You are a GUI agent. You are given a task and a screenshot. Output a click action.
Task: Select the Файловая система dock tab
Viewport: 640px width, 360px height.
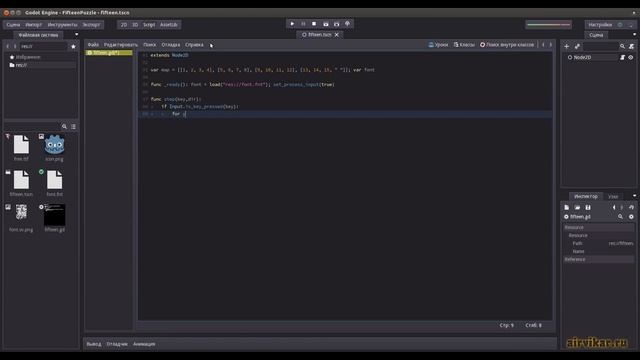click(x=38, y=35)
